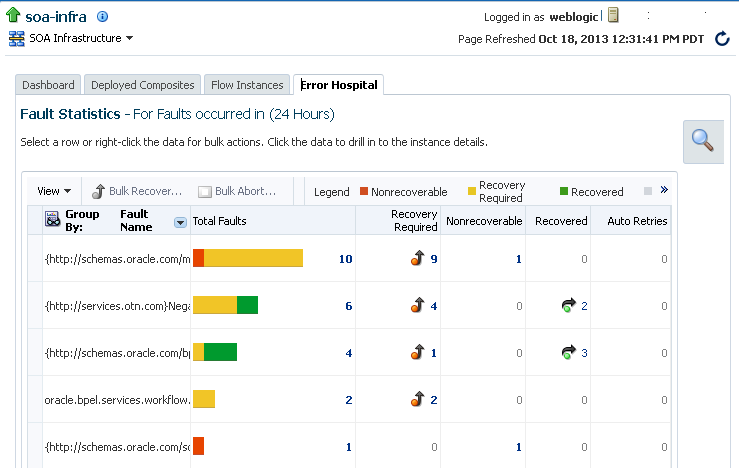The height and width of the screenshot is (468, 739).
Task: Click the recovered icon beside count 2
Action: click(569, 305)
